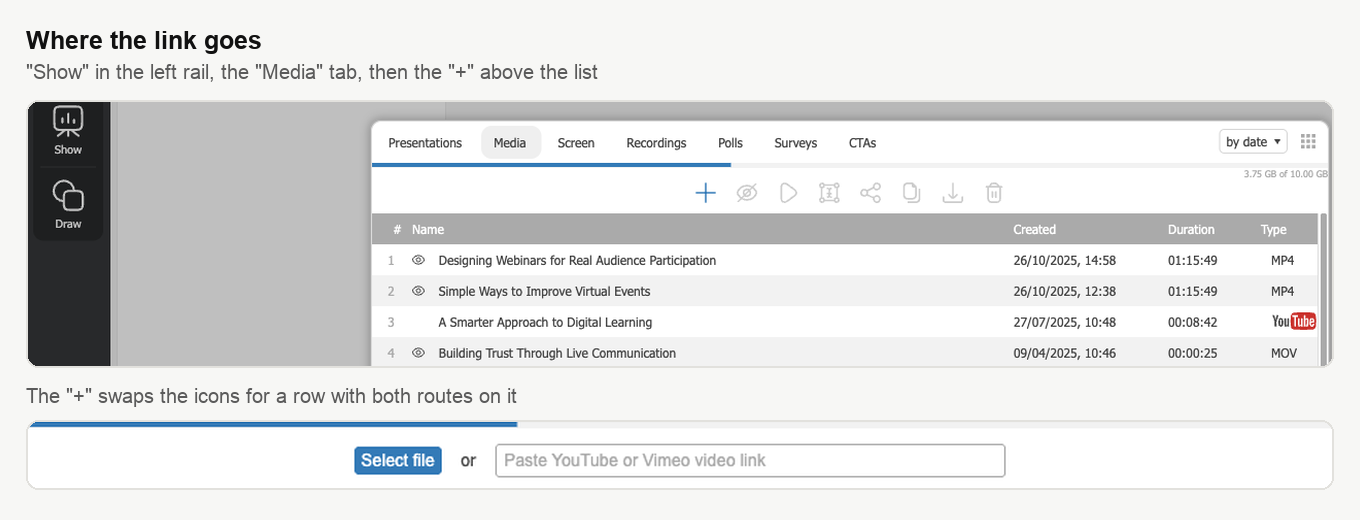This screenshot has height=520, width=1360.
Task: Click the MOV type cell
Action: point(1283,353)
